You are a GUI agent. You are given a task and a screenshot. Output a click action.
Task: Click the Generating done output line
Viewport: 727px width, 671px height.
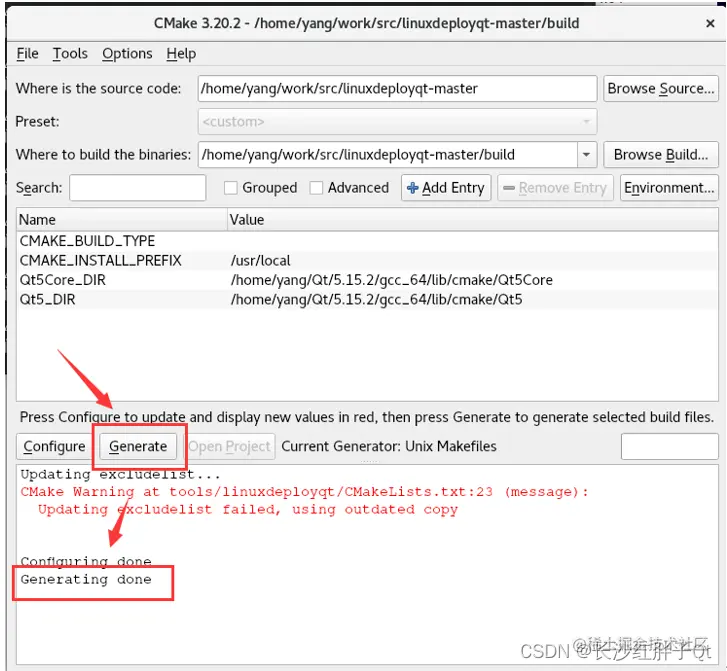pyautogui.click(x=86, y=580)
